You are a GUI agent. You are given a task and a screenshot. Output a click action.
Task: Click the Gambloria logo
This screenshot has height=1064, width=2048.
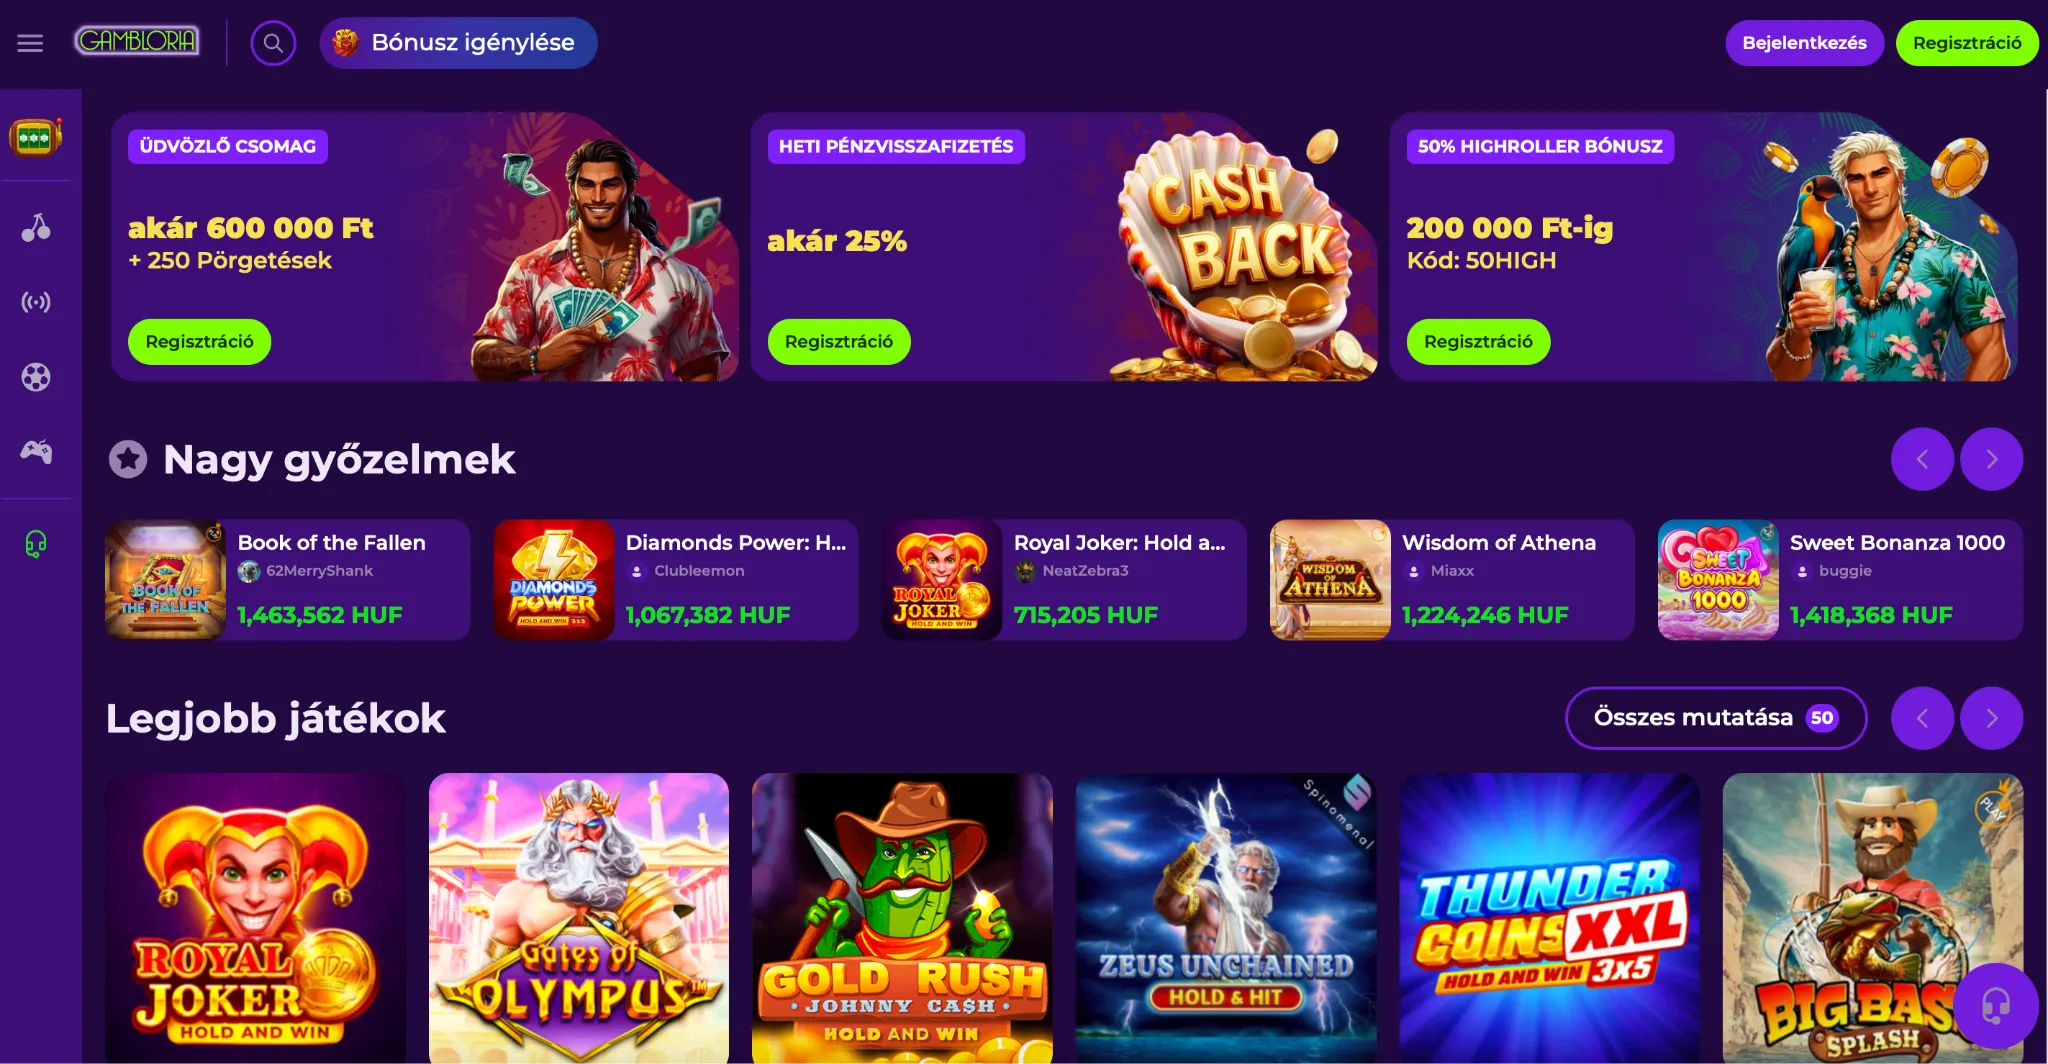point(137,41)
